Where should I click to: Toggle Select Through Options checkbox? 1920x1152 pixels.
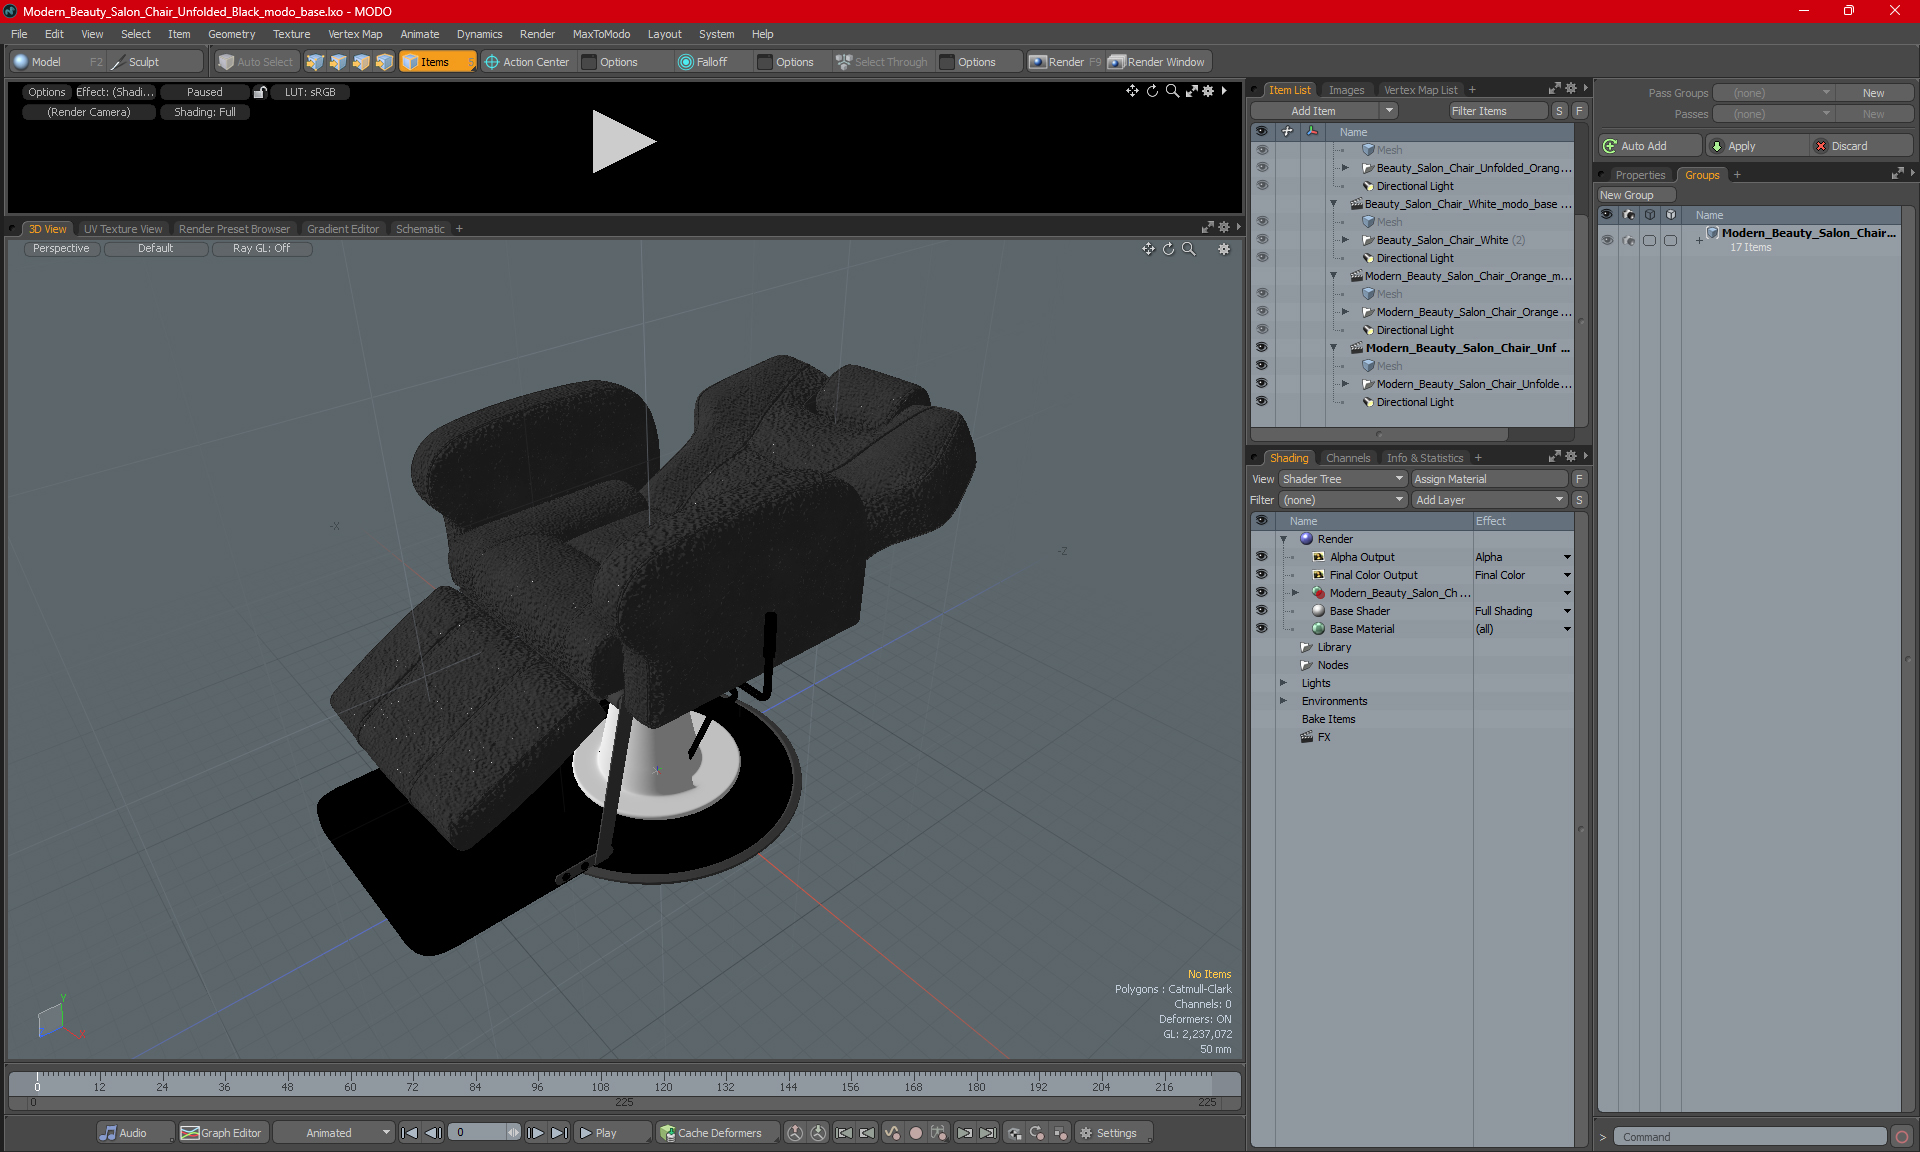click(x=947, y=62)
